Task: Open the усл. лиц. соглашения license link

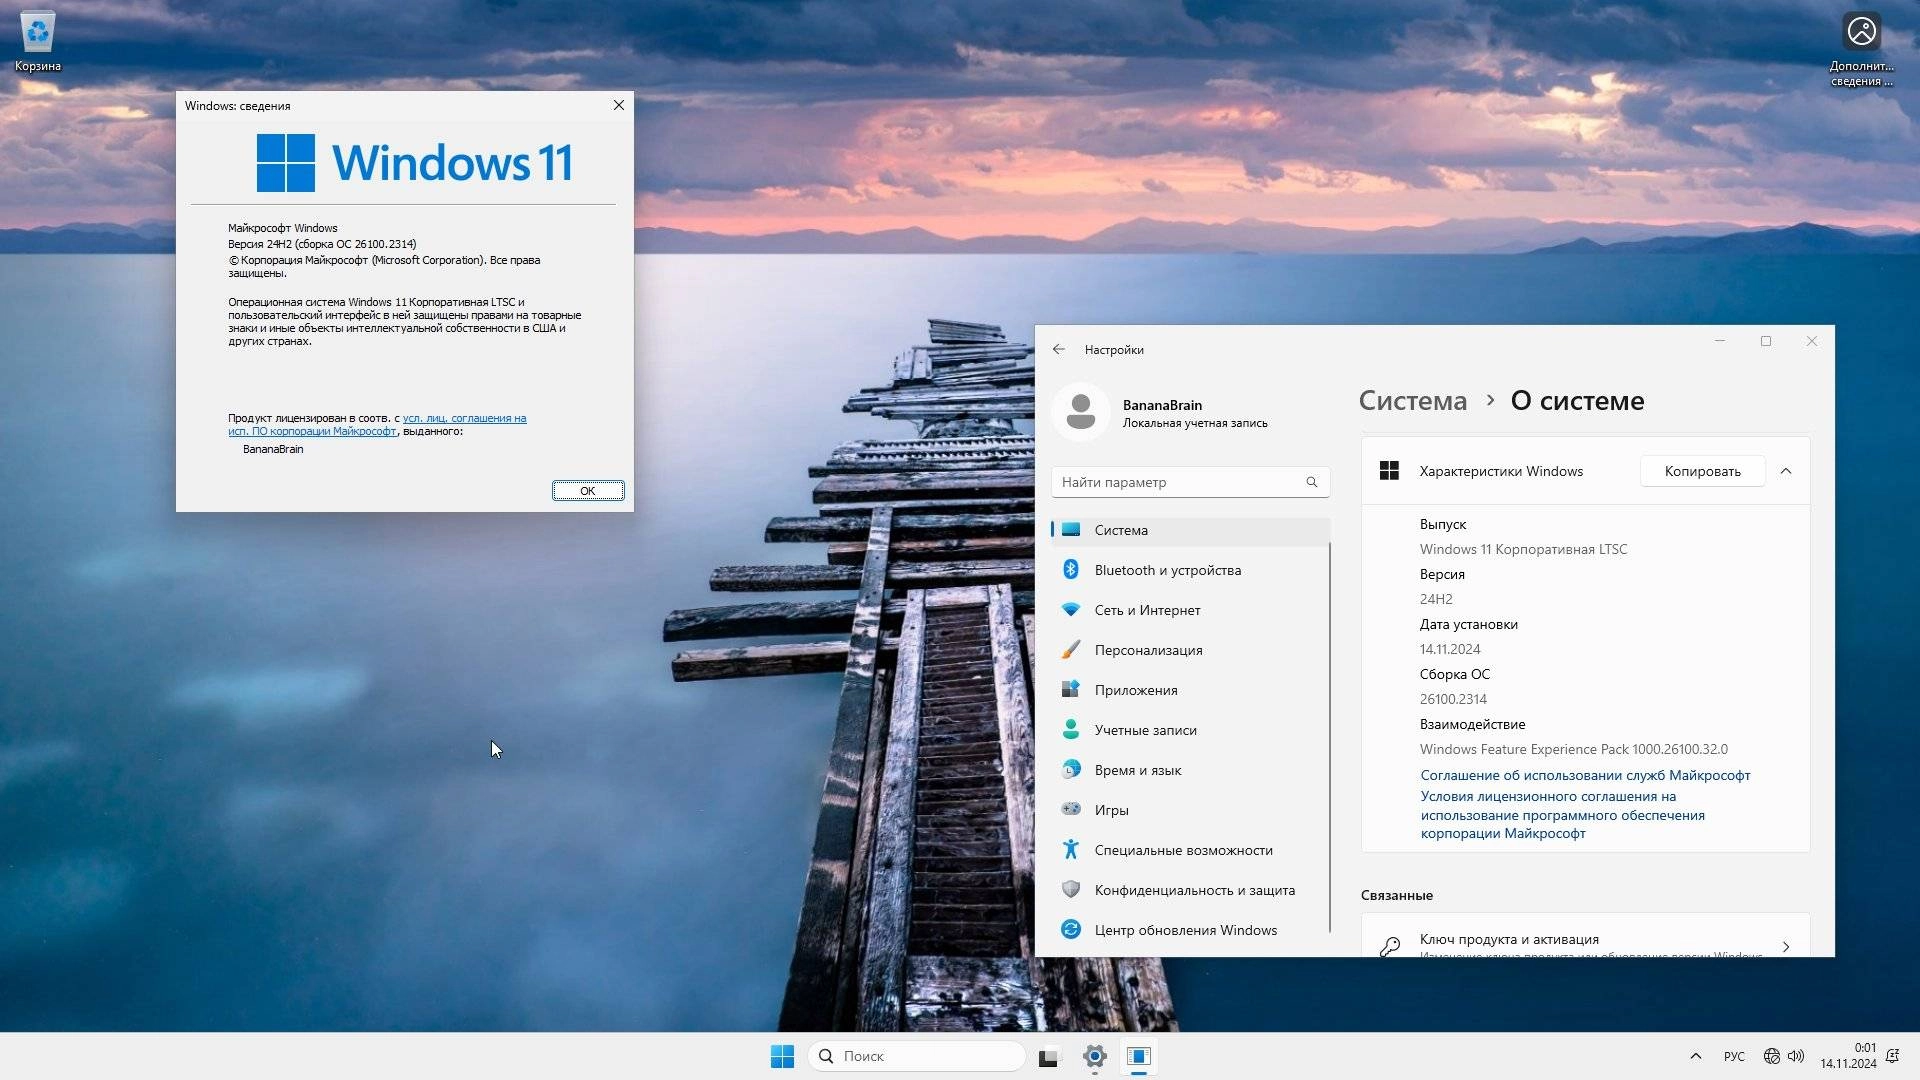Action: click(465, 419)
